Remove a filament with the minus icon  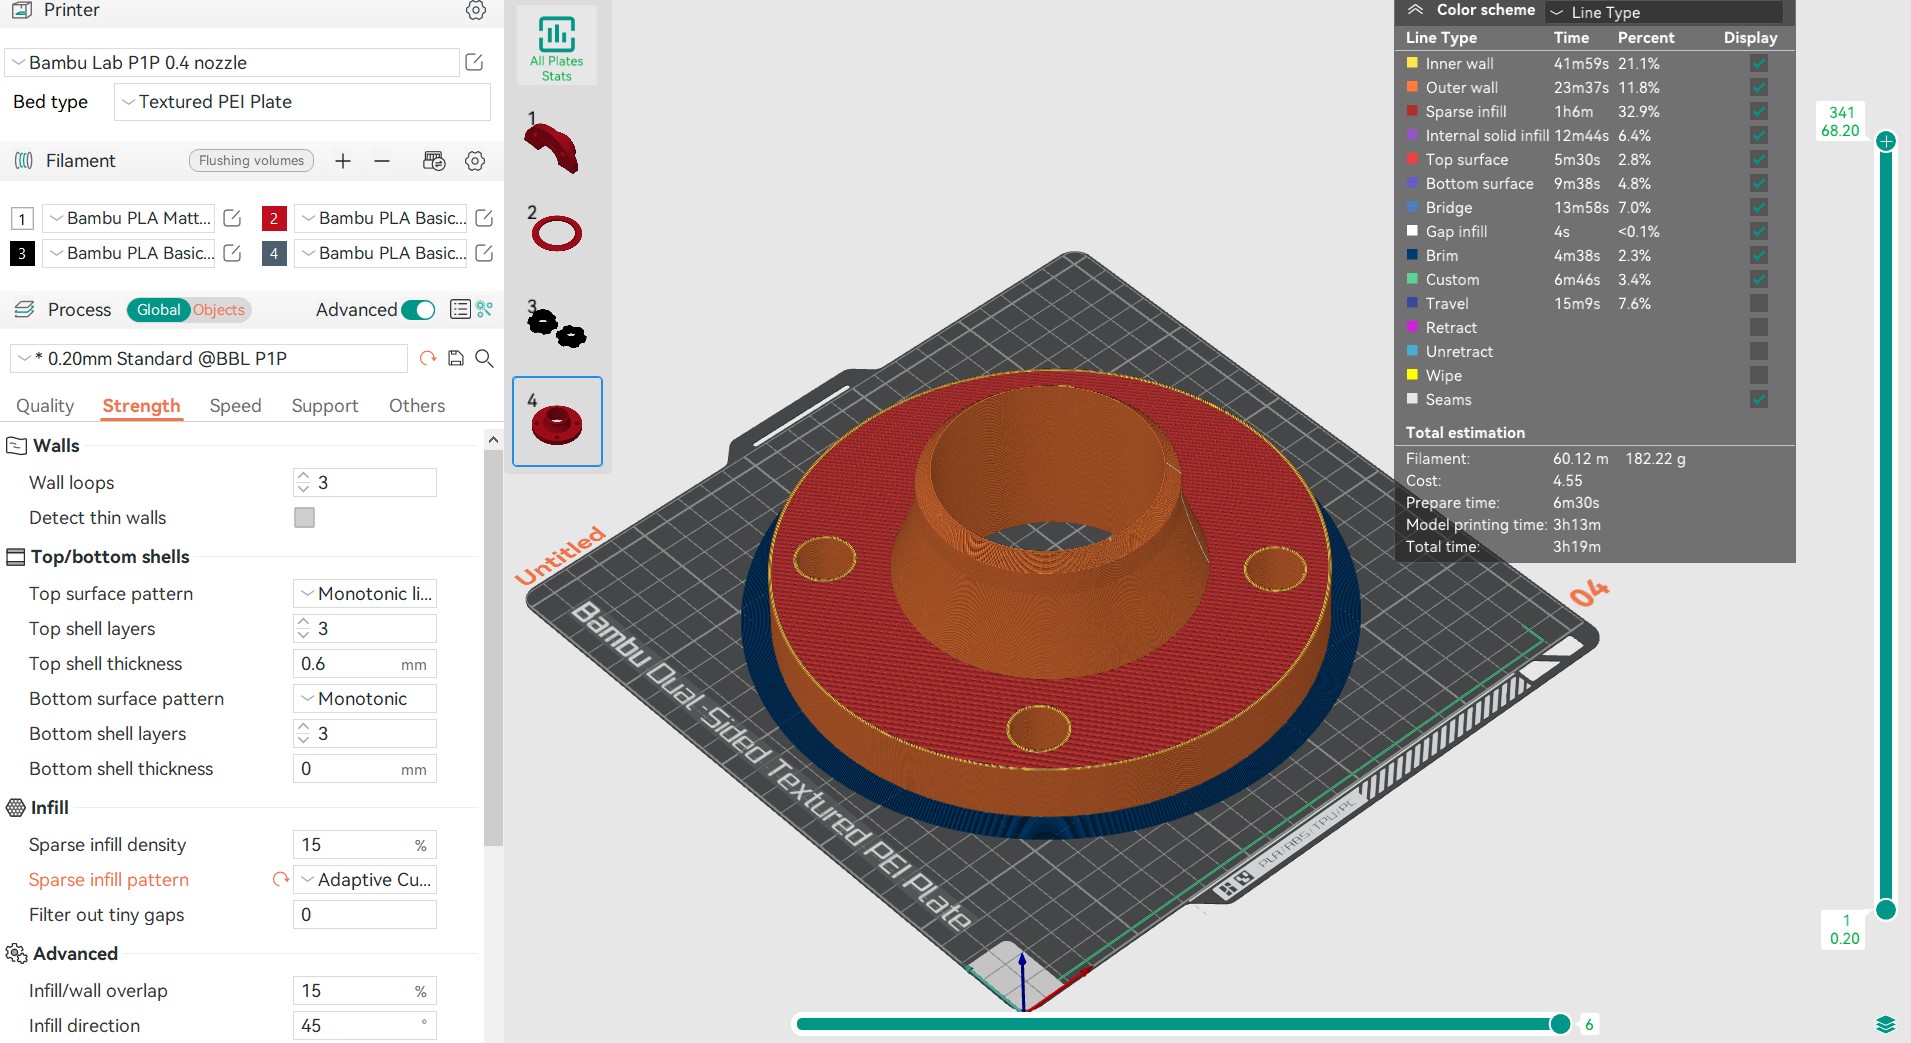382,161
